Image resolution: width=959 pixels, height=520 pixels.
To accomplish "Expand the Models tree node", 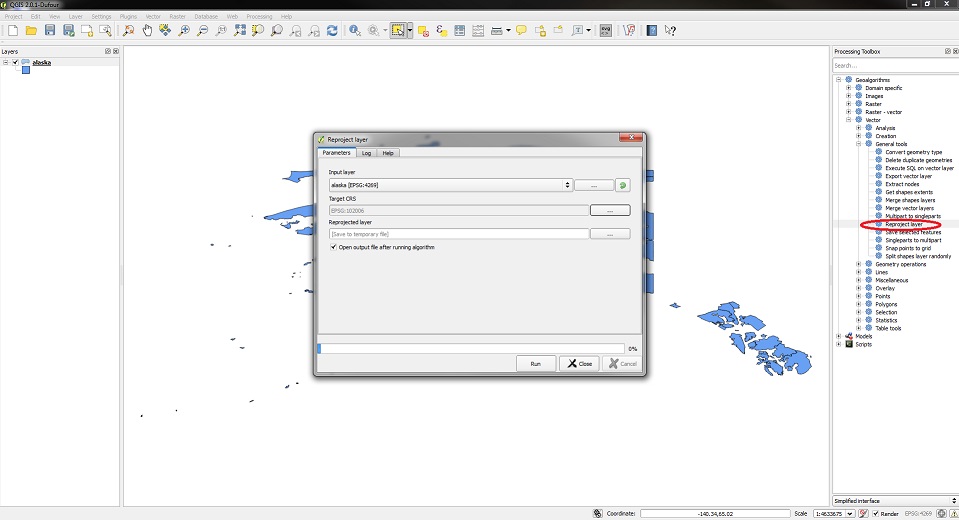I will click(x=839, y=336).
